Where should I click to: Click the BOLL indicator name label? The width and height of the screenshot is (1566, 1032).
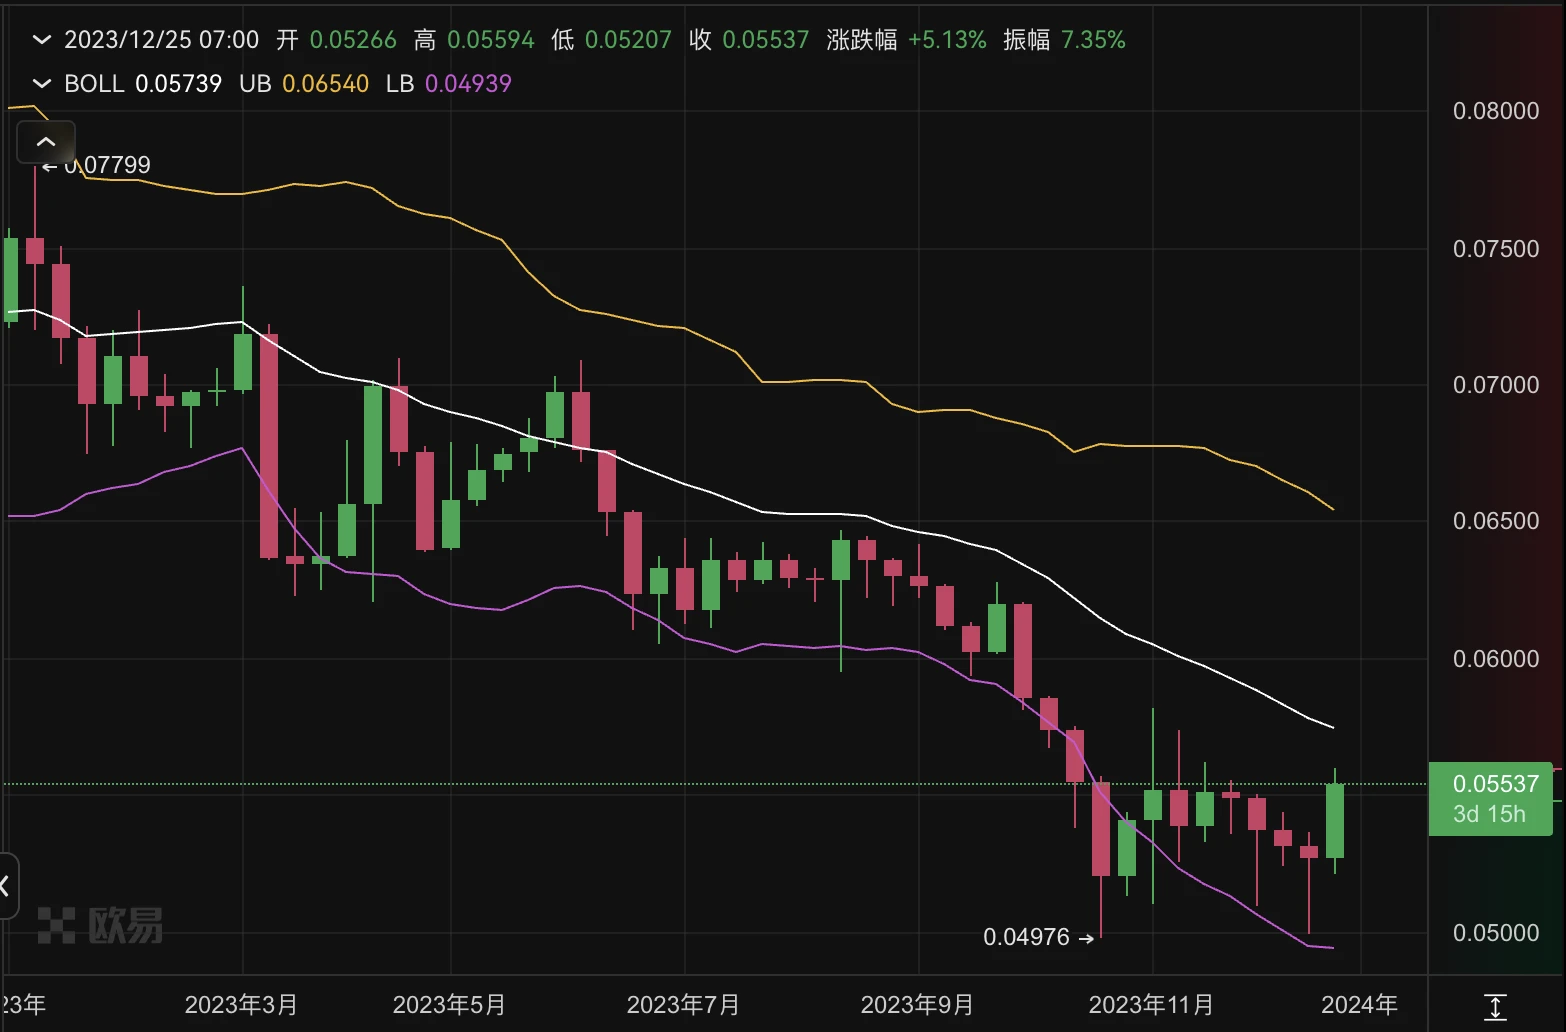(93, 84)
